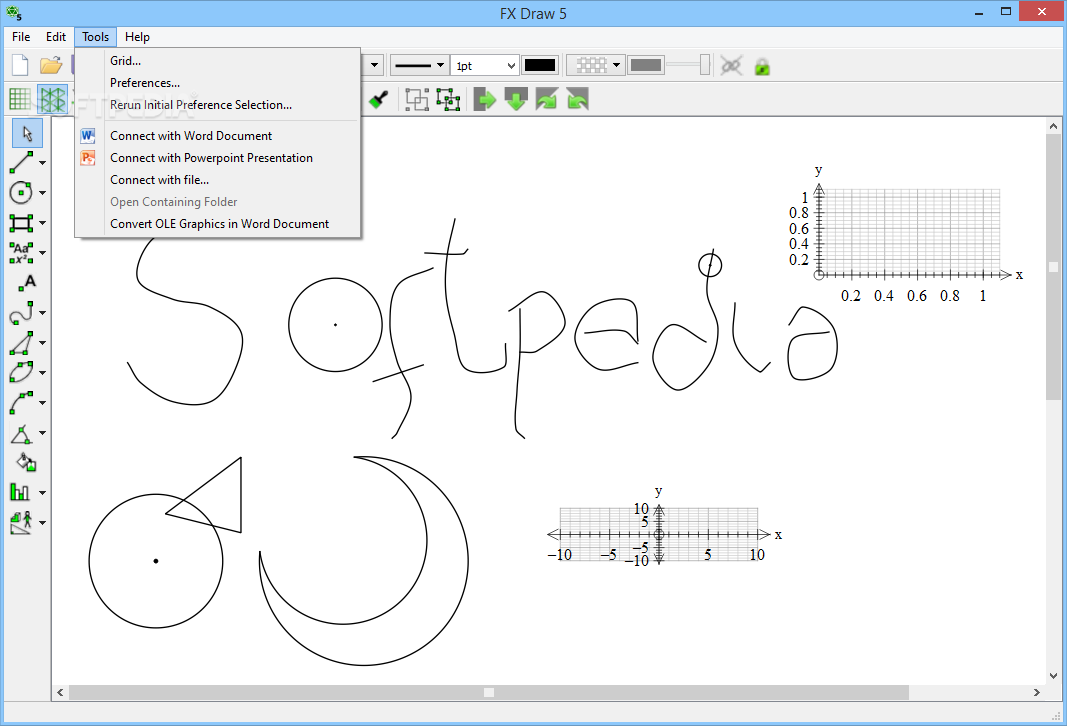Select the paint bucket fill tool
The height and width of the screenshot is (726, 1067).
[27, 463]
